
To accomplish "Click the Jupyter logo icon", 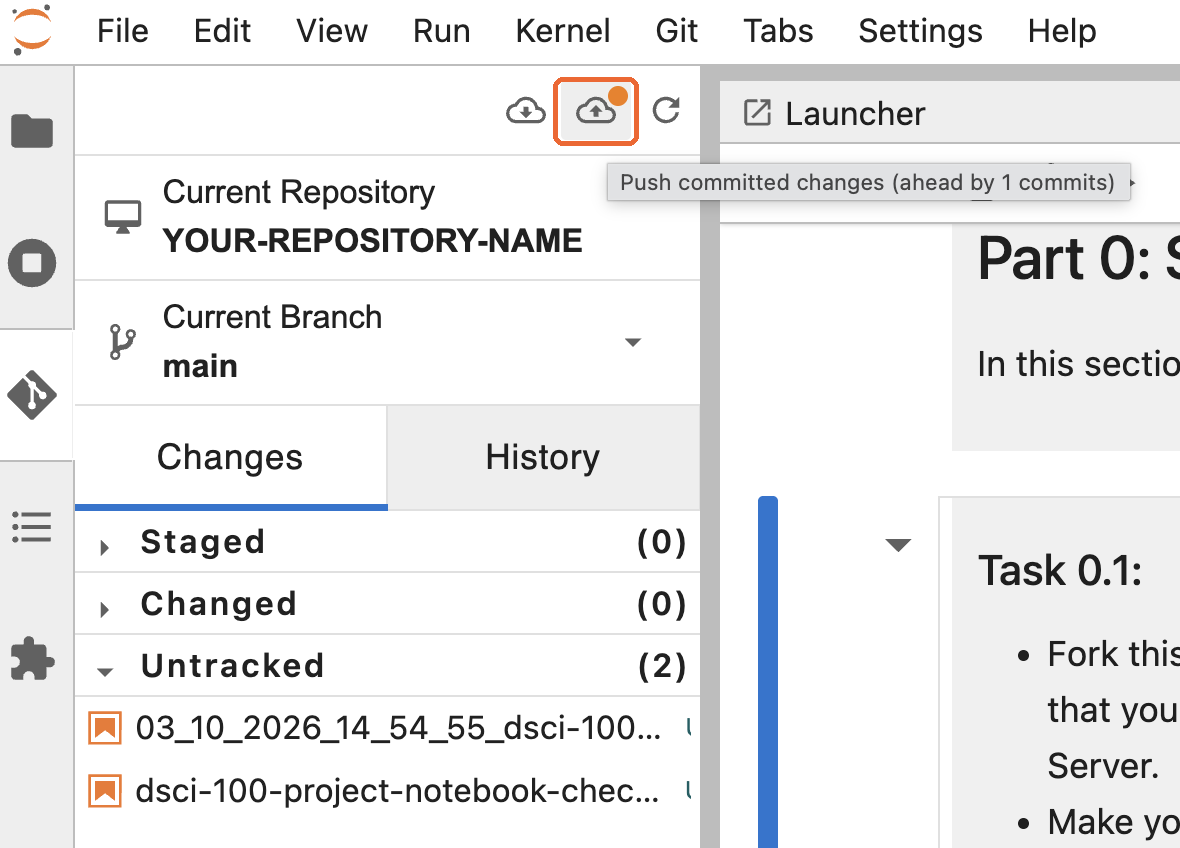I will [x=32, y=29].
